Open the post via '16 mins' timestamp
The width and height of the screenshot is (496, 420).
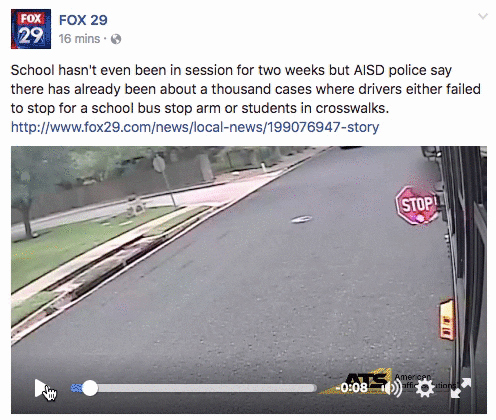[x=79, y=39]
